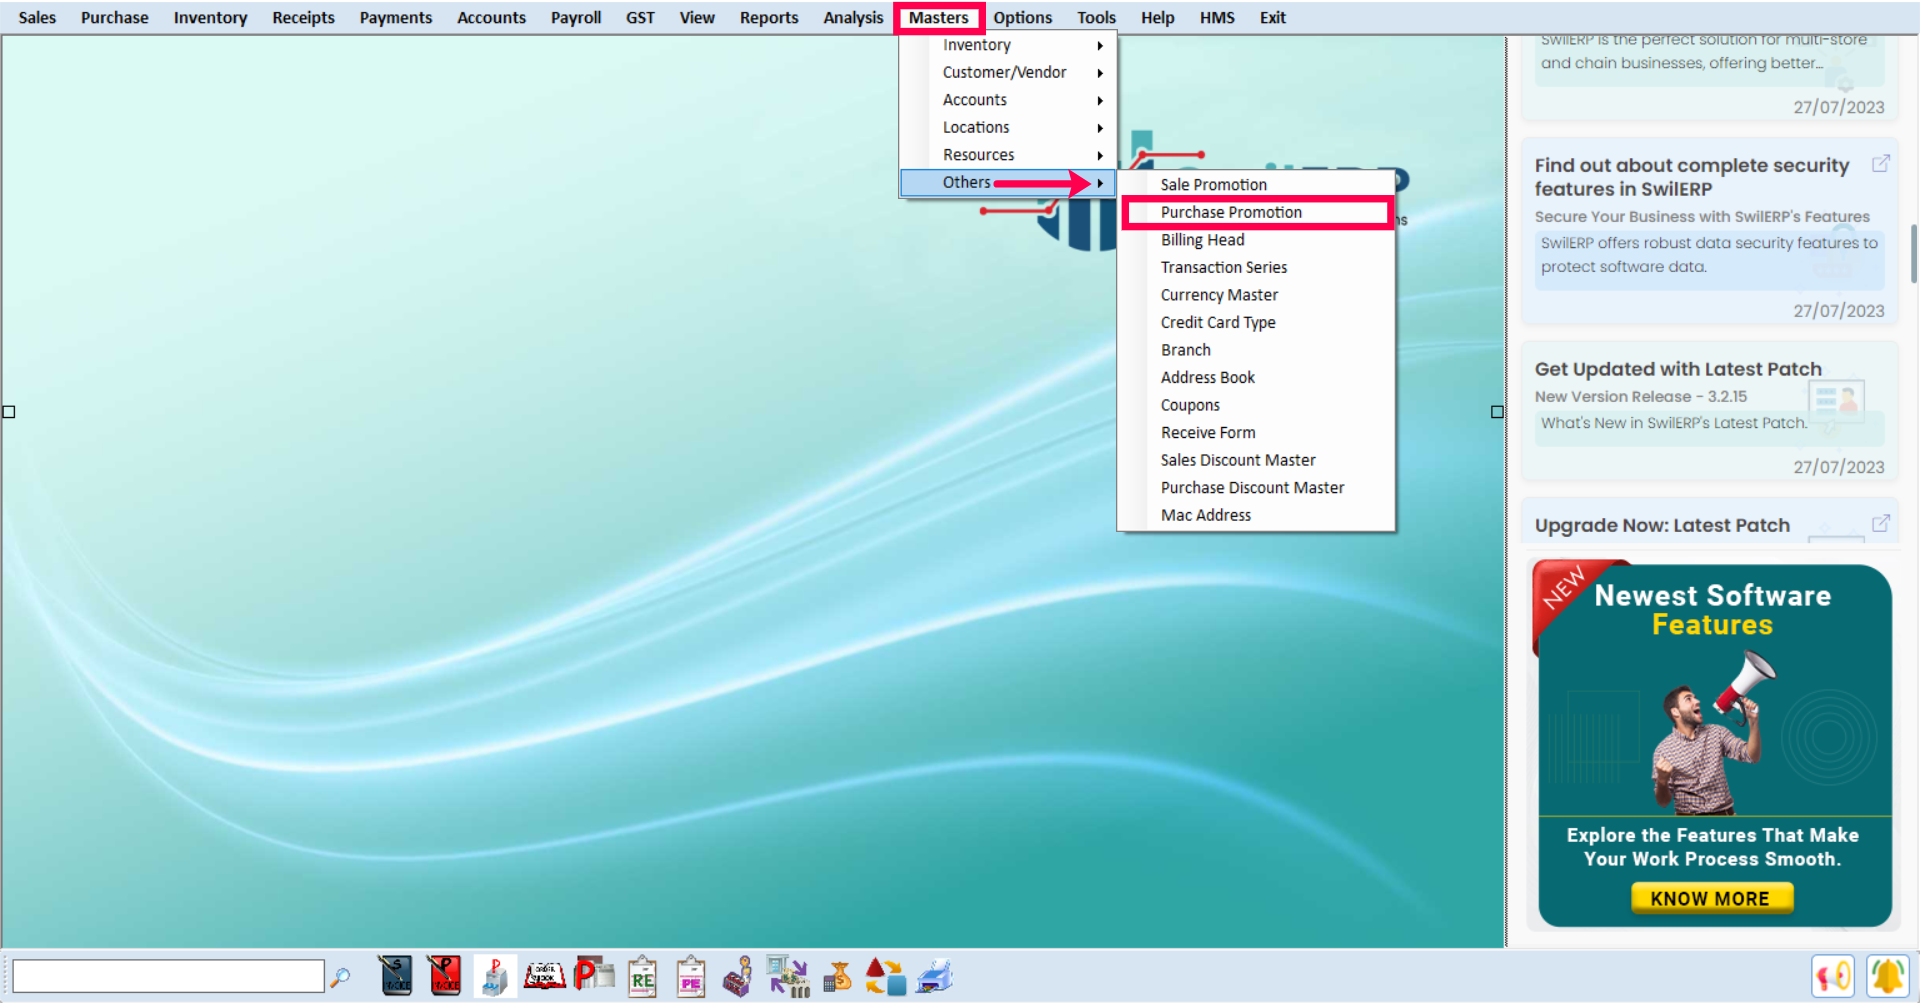Image resolution: width=1920 pixels, height=1003 pixels.
Task: Click the shapes conversion toolbar icon
Action: tap(885, 976)
